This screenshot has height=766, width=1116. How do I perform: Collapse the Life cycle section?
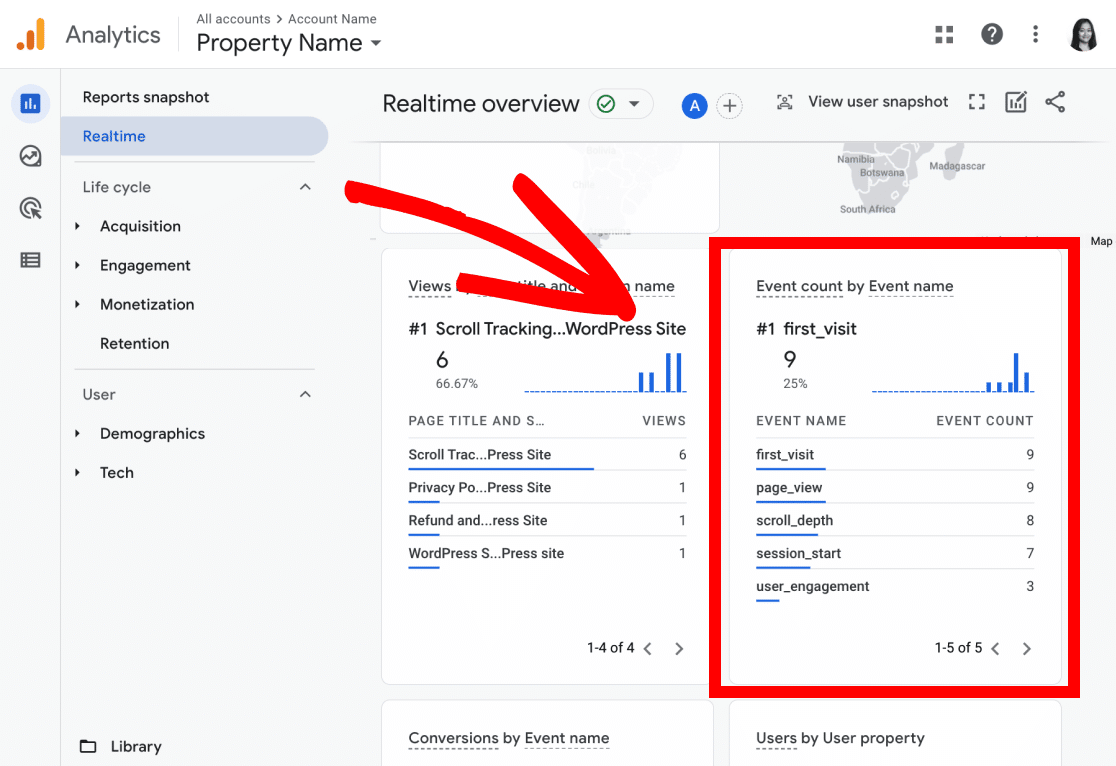(305, 187)
